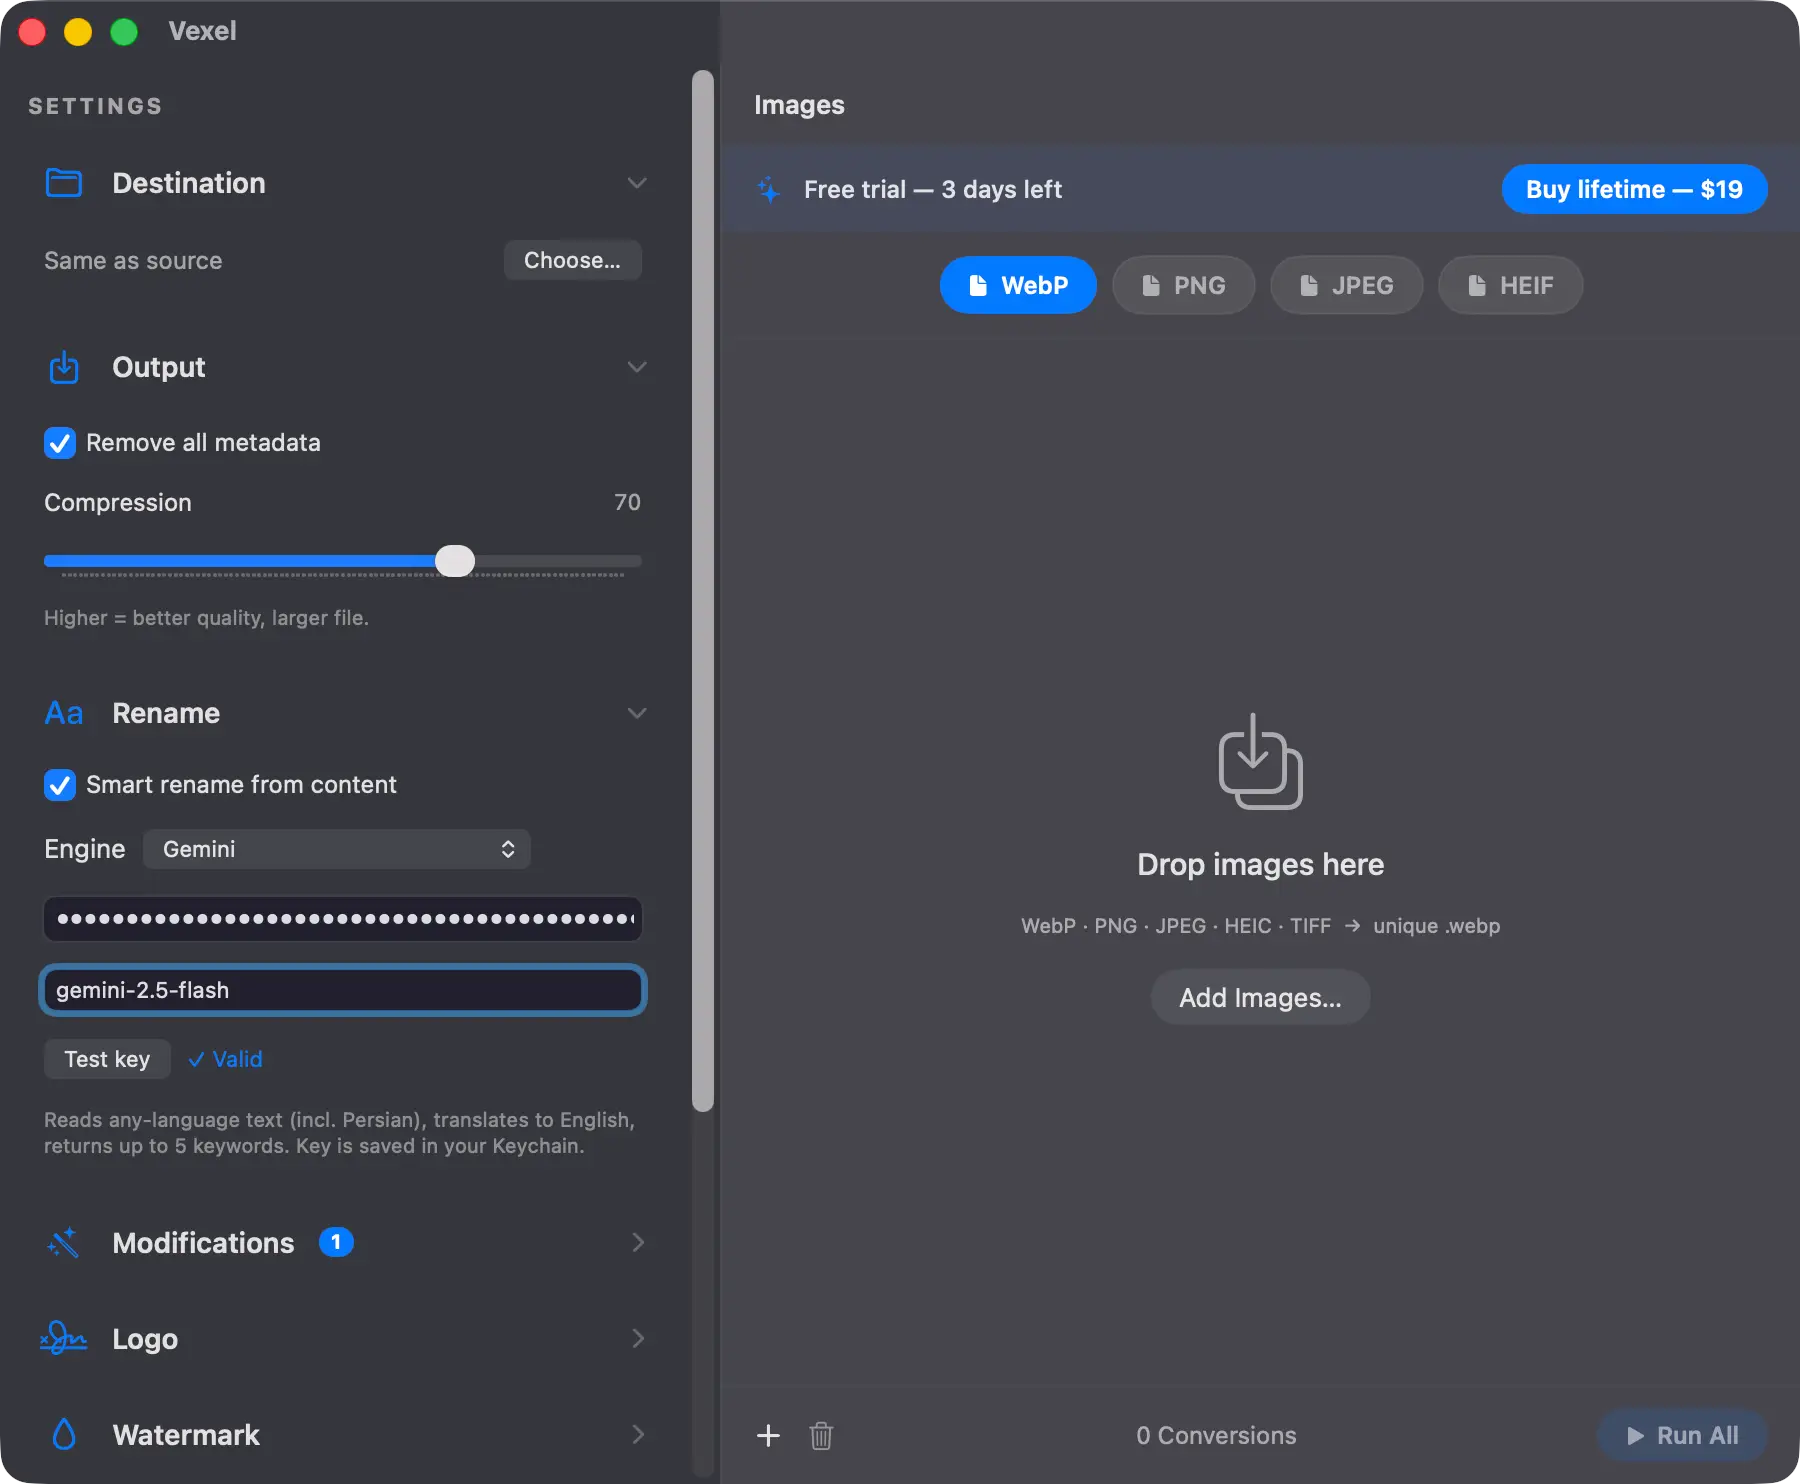Click the Destination folder icon
1800x1484 pixels.
pos(64,183)
